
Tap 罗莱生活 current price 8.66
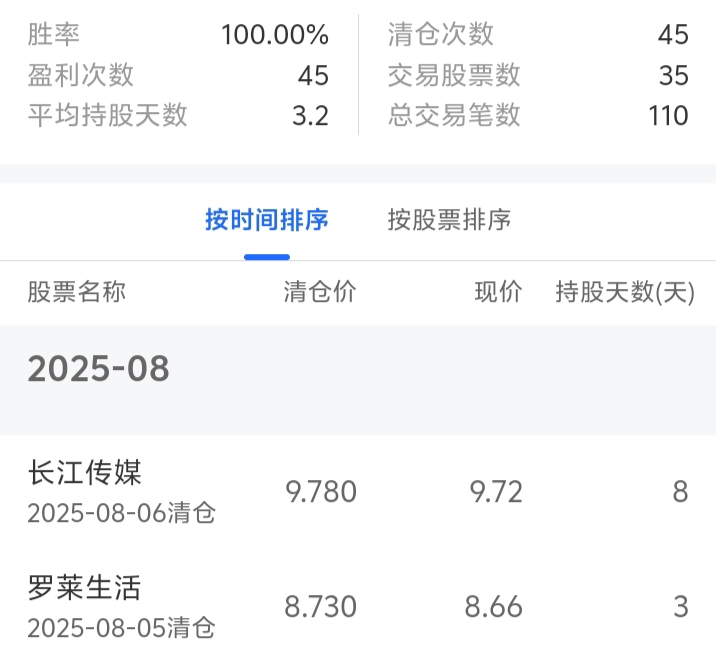point(494,607)
